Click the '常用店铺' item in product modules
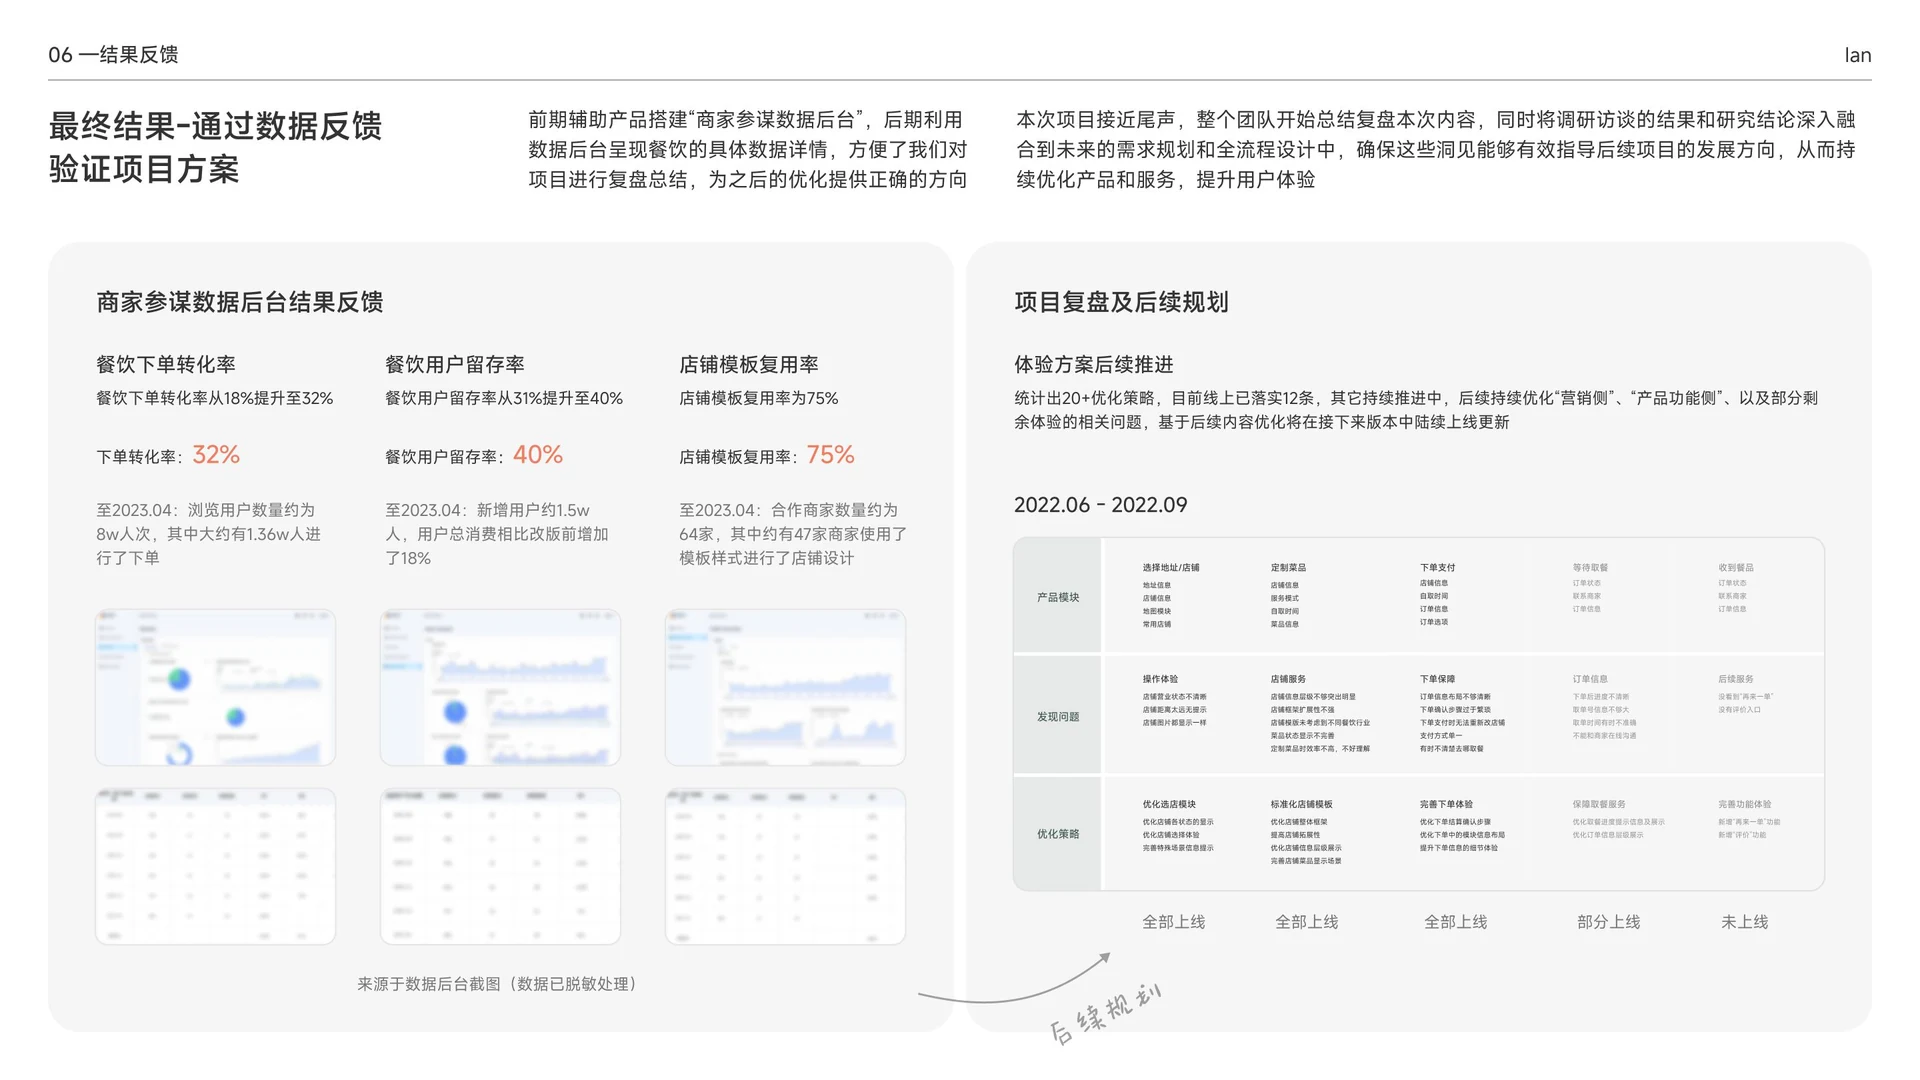The width and height of the screenshot is (1920, 1080). (1157, 624)
